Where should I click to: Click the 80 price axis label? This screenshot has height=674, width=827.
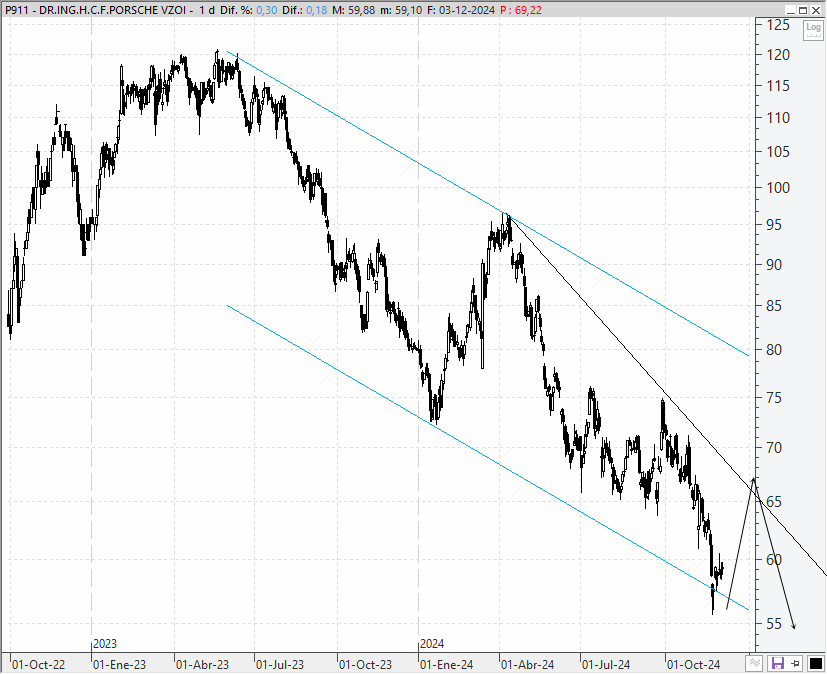[x=774, y=350]
